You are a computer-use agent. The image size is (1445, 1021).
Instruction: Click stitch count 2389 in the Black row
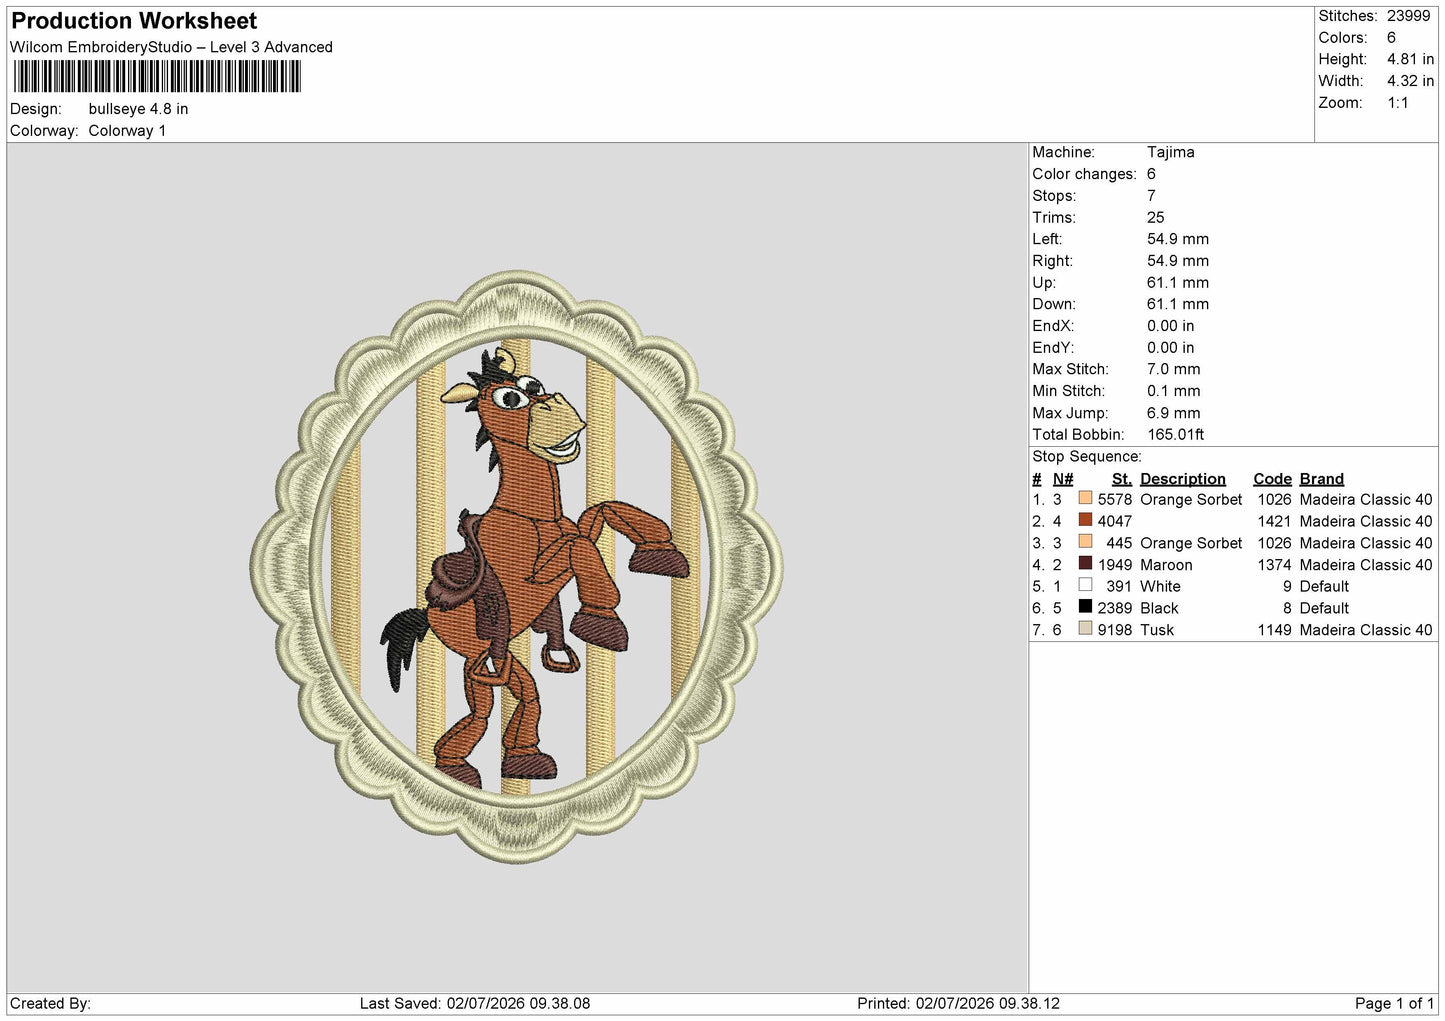click(x=1115, y=608)
